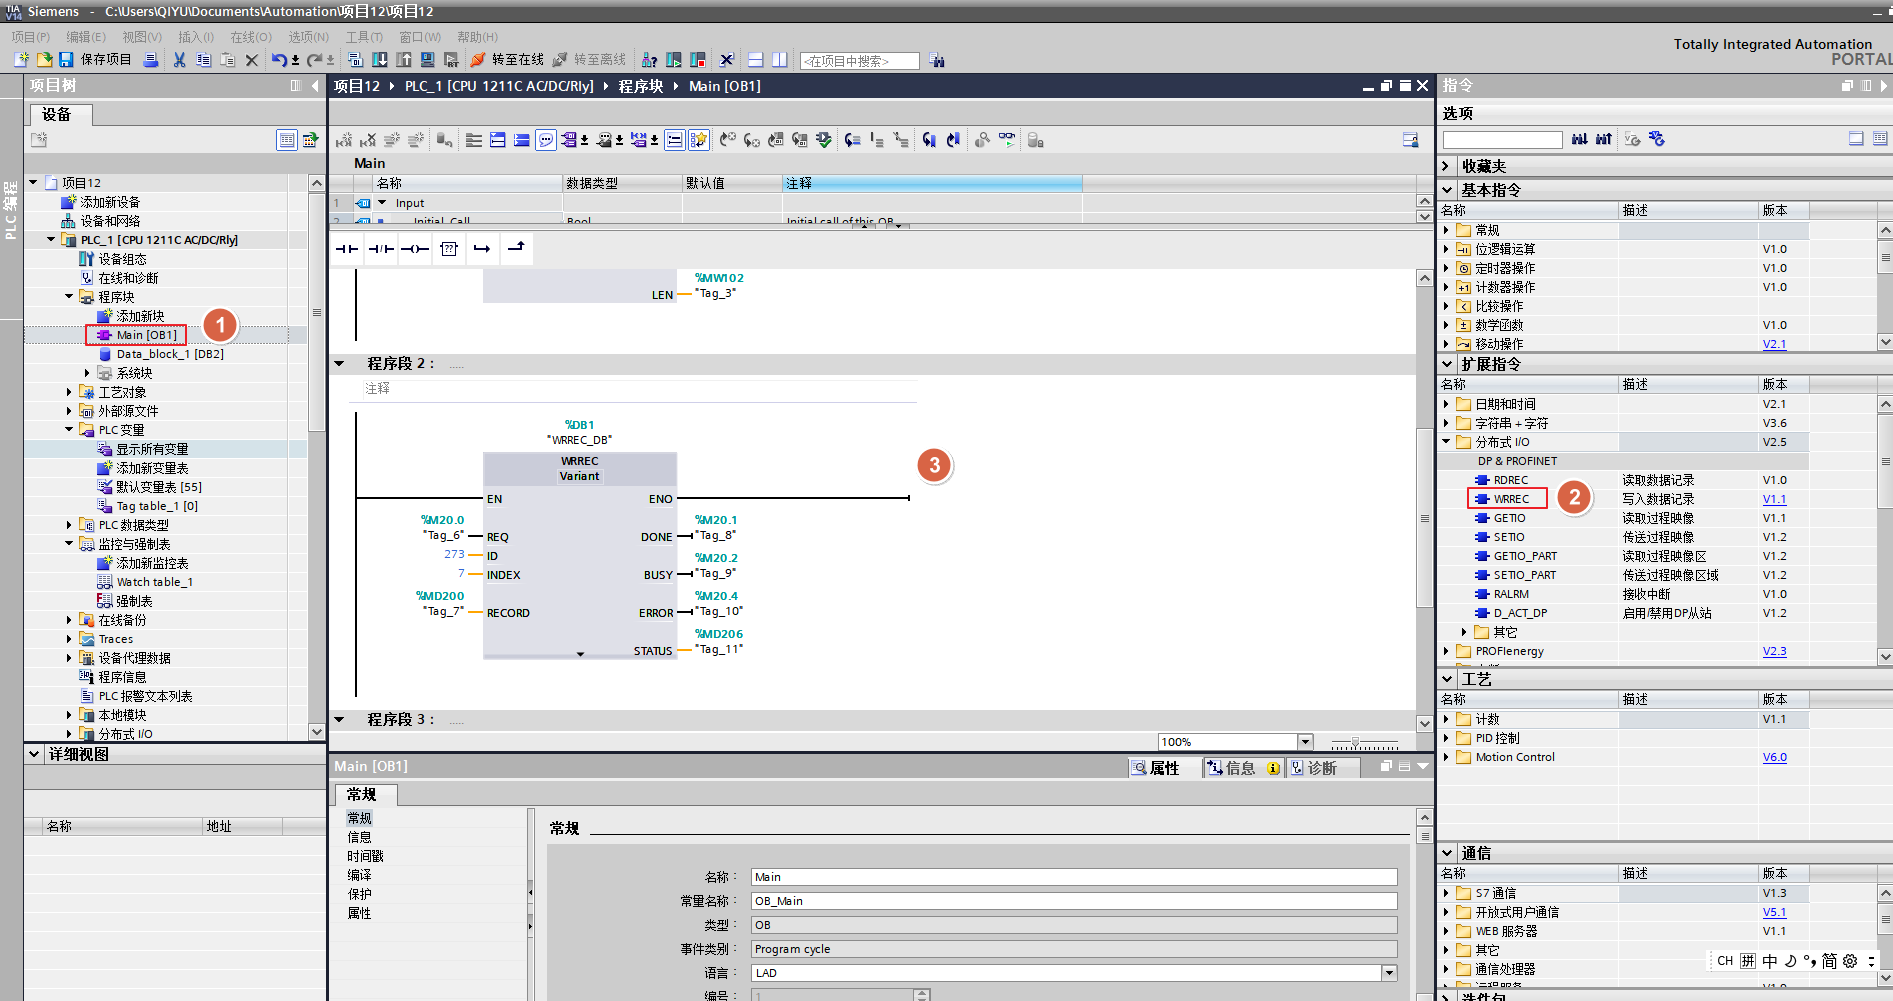
Task: Click the copy icon in main toolbar
Action: (x=203, y=60)
